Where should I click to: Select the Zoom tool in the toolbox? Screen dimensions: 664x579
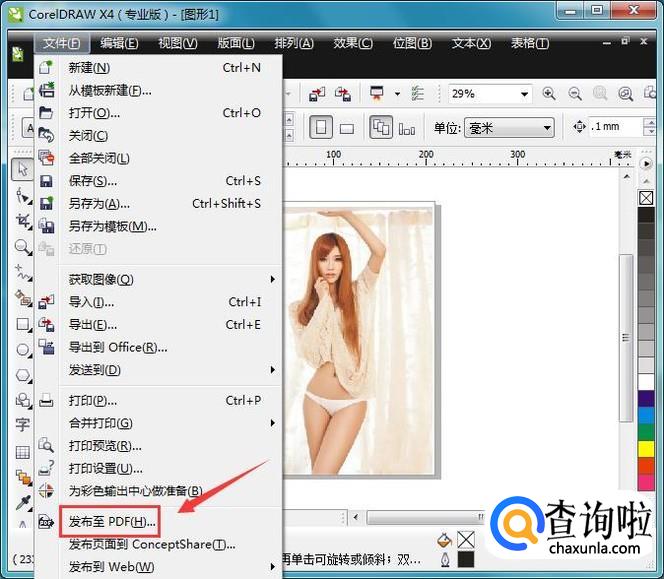pos(23,247)
